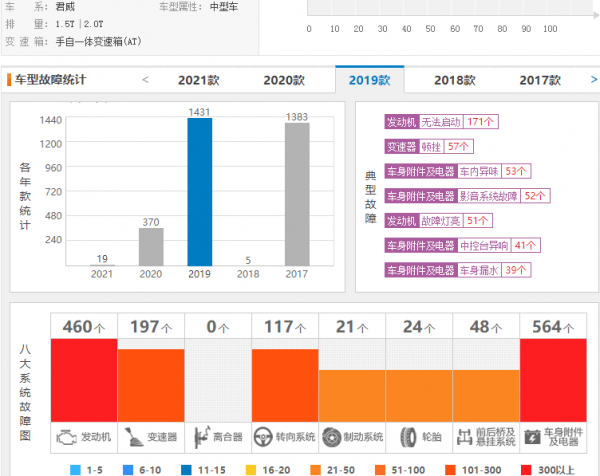Viewport: 600px width, 476px height.
Task: Click the 车身漏水 39个 fault tag
Action: coord(494,270)
